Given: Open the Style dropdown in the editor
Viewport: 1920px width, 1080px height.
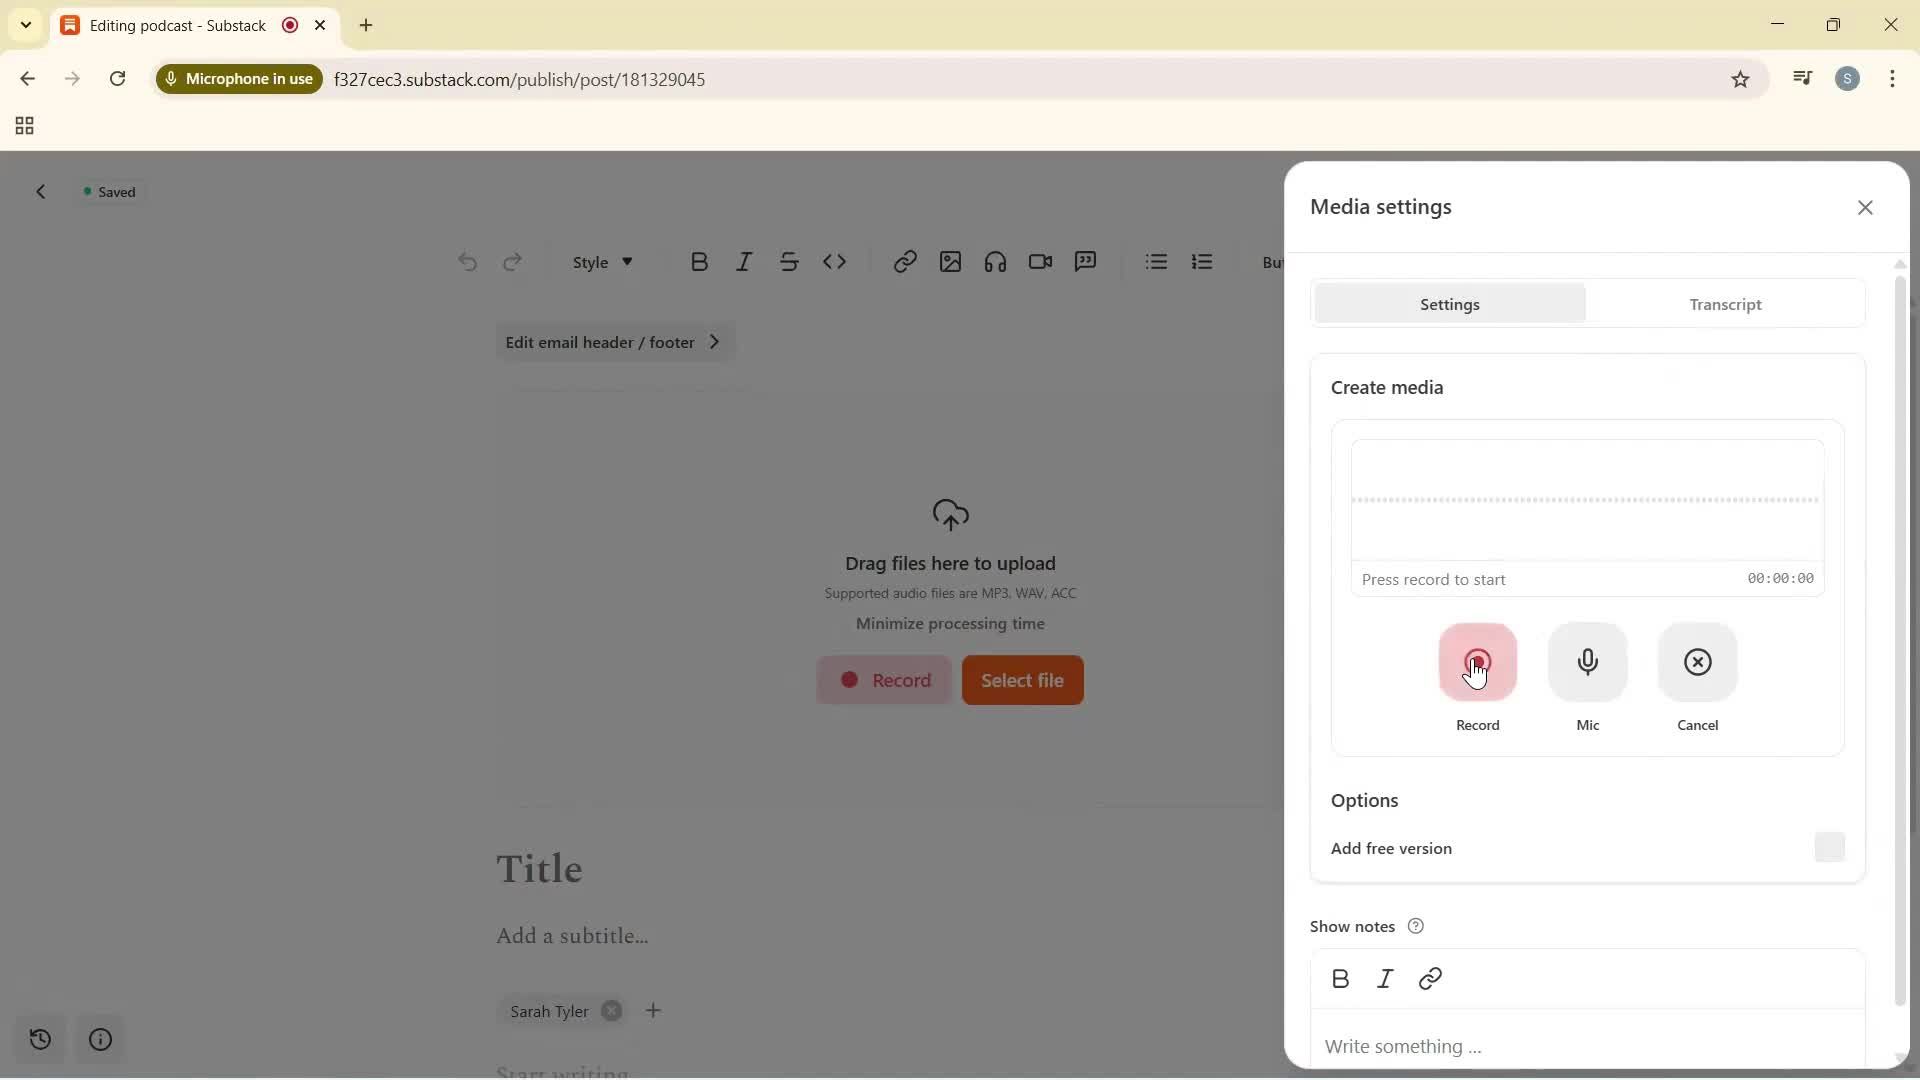Looking at the screenshot, I should [600, 261].
